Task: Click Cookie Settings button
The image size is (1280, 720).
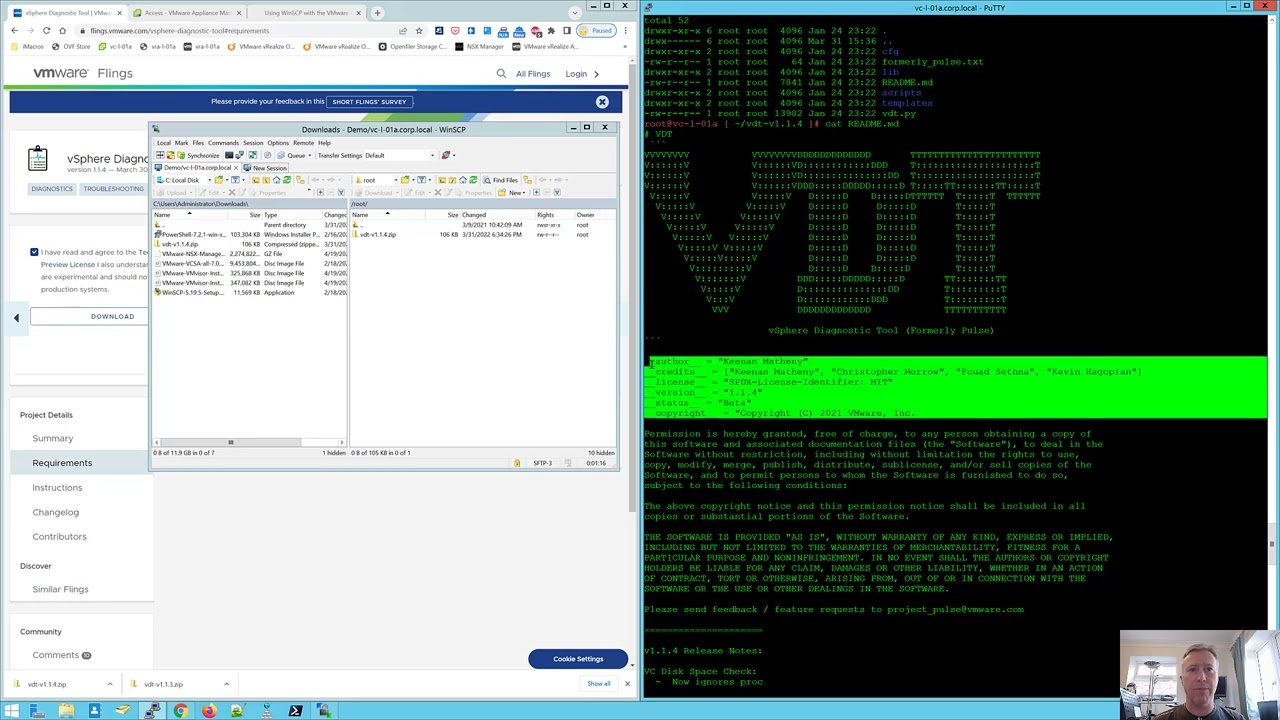Action: pyautogui.click(x=578, y=659)
